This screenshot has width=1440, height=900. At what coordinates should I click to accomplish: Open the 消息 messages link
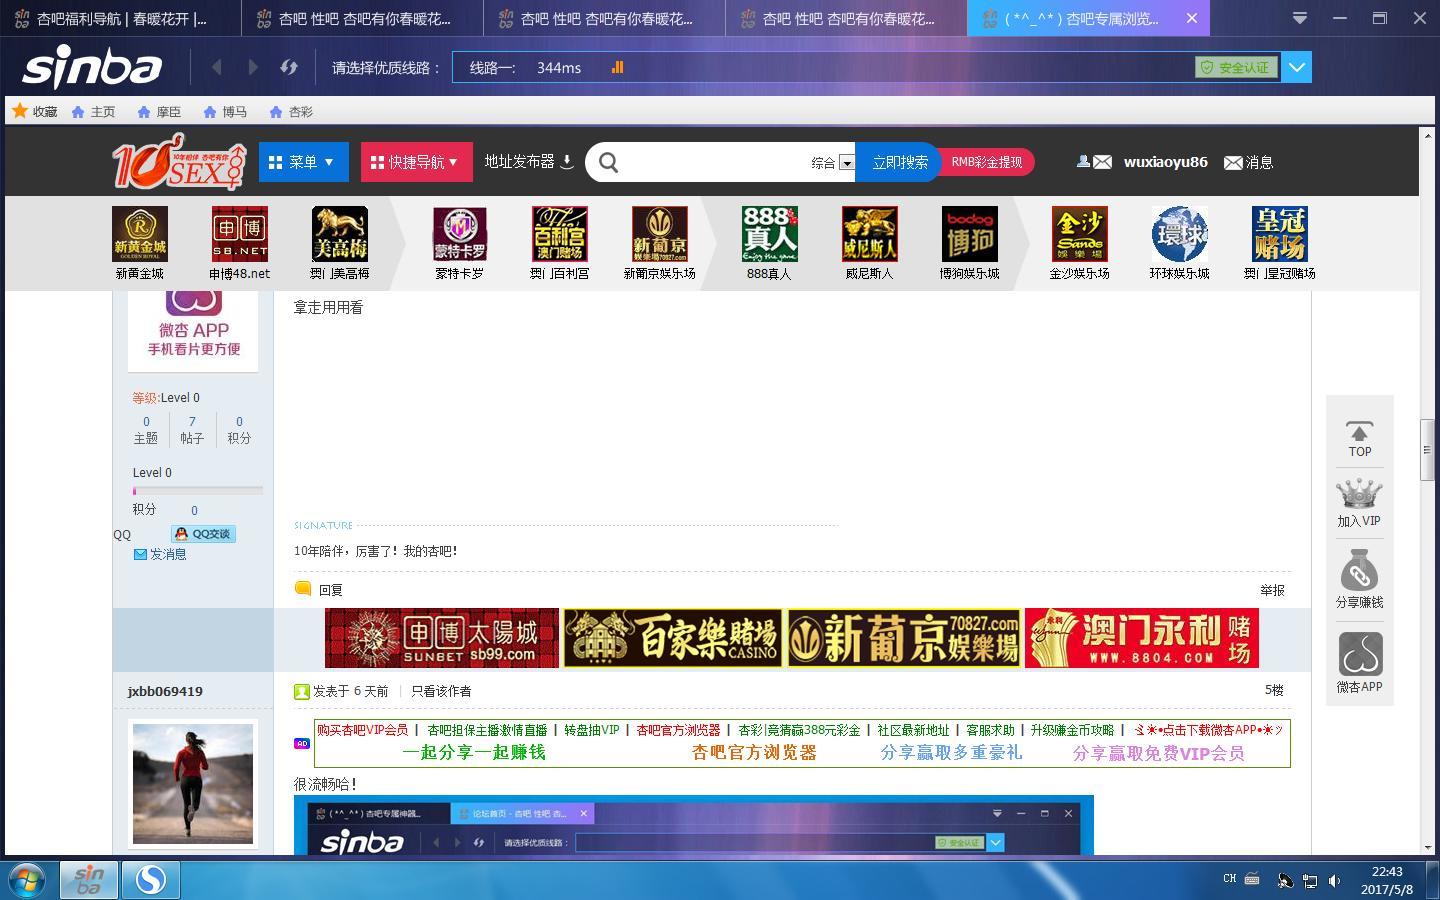[1249, 162]
